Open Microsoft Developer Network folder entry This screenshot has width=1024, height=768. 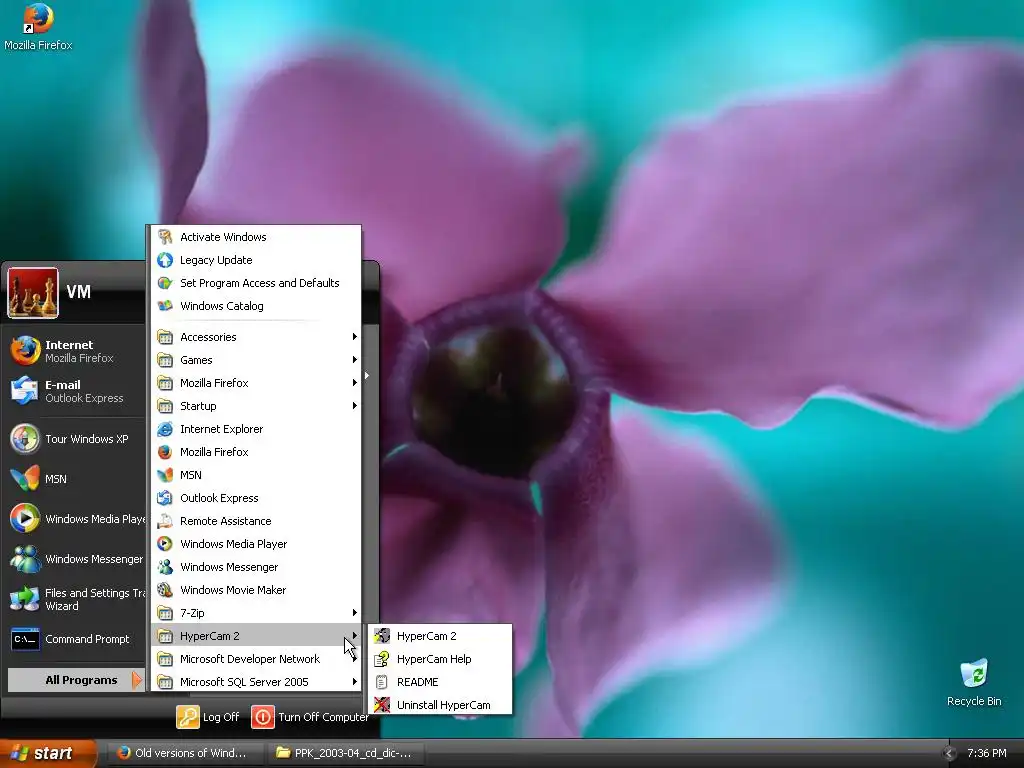click(256, 659)
